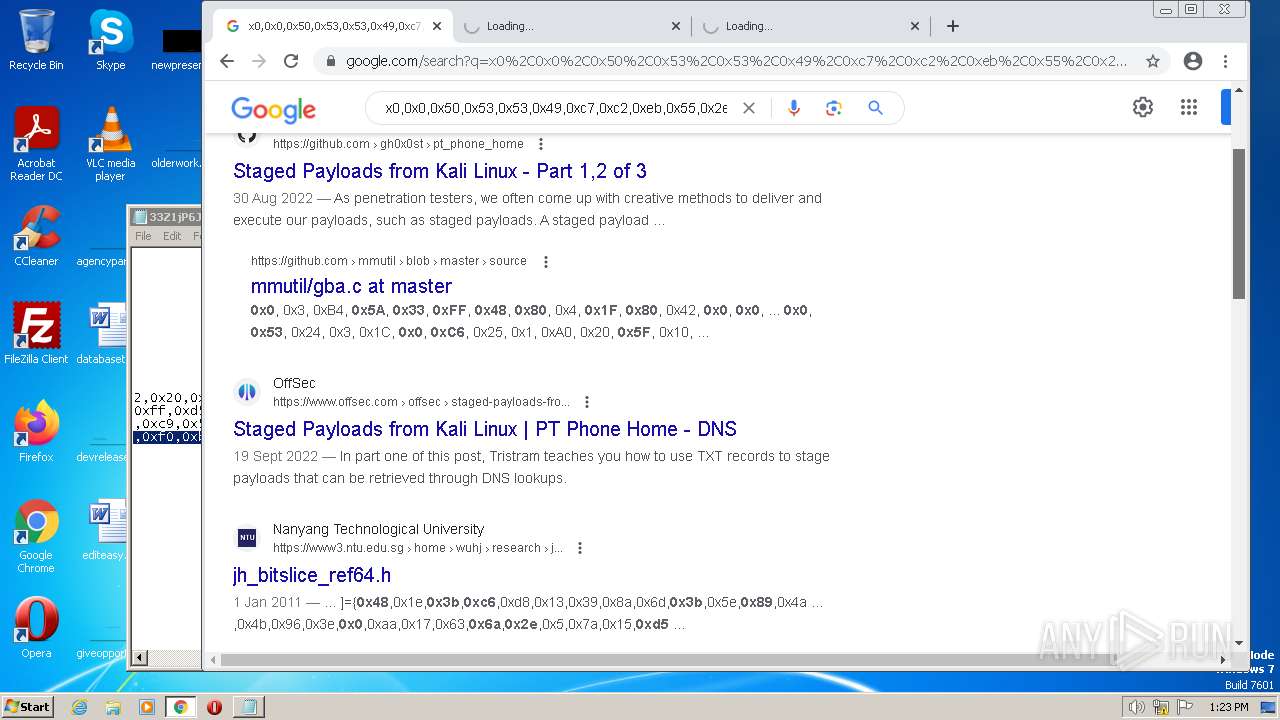Open options for OffSec result
The width and height of the screenshot is (1280, 720).
587,402
